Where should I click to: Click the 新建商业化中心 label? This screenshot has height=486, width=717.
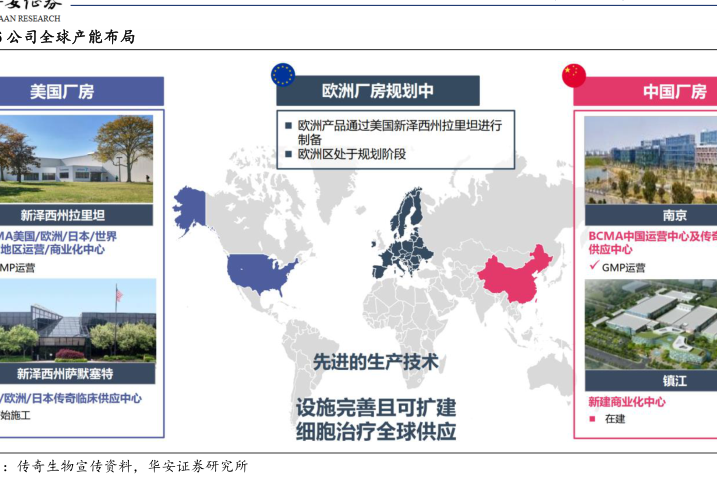[626, 402]
